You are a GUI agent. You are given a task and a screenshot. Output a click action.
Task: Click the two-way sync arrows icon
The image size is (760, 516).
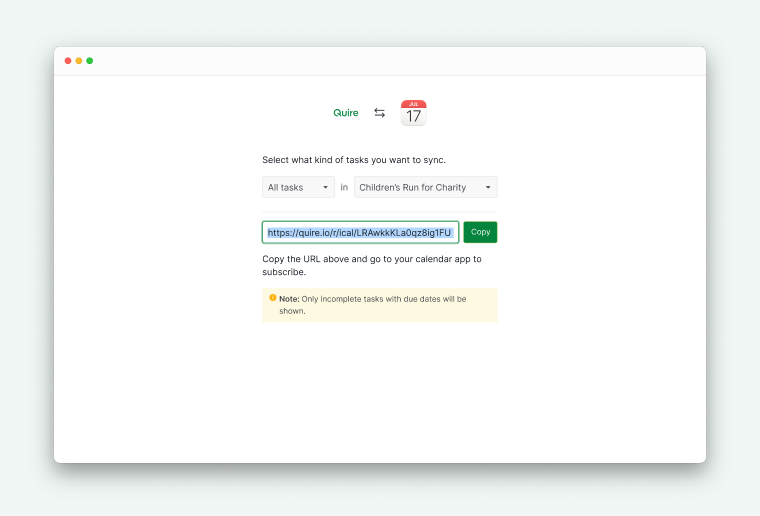(380, 113)
